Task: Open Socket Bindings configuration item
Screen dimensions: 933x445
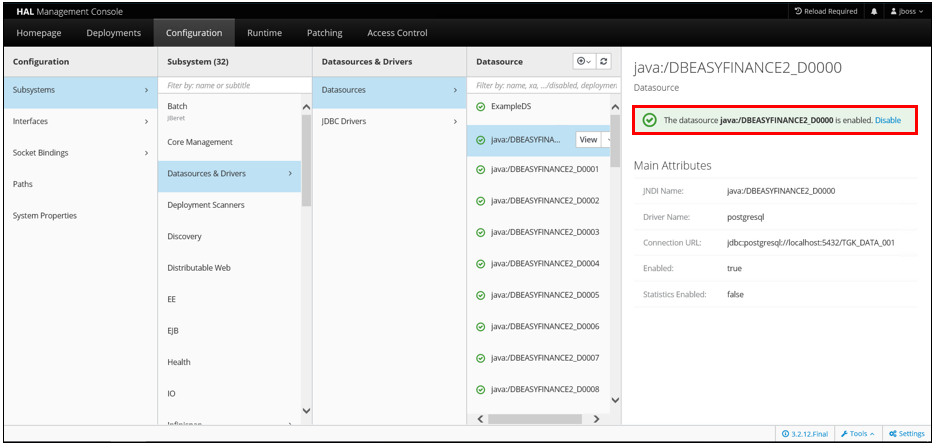Action: 81,153
